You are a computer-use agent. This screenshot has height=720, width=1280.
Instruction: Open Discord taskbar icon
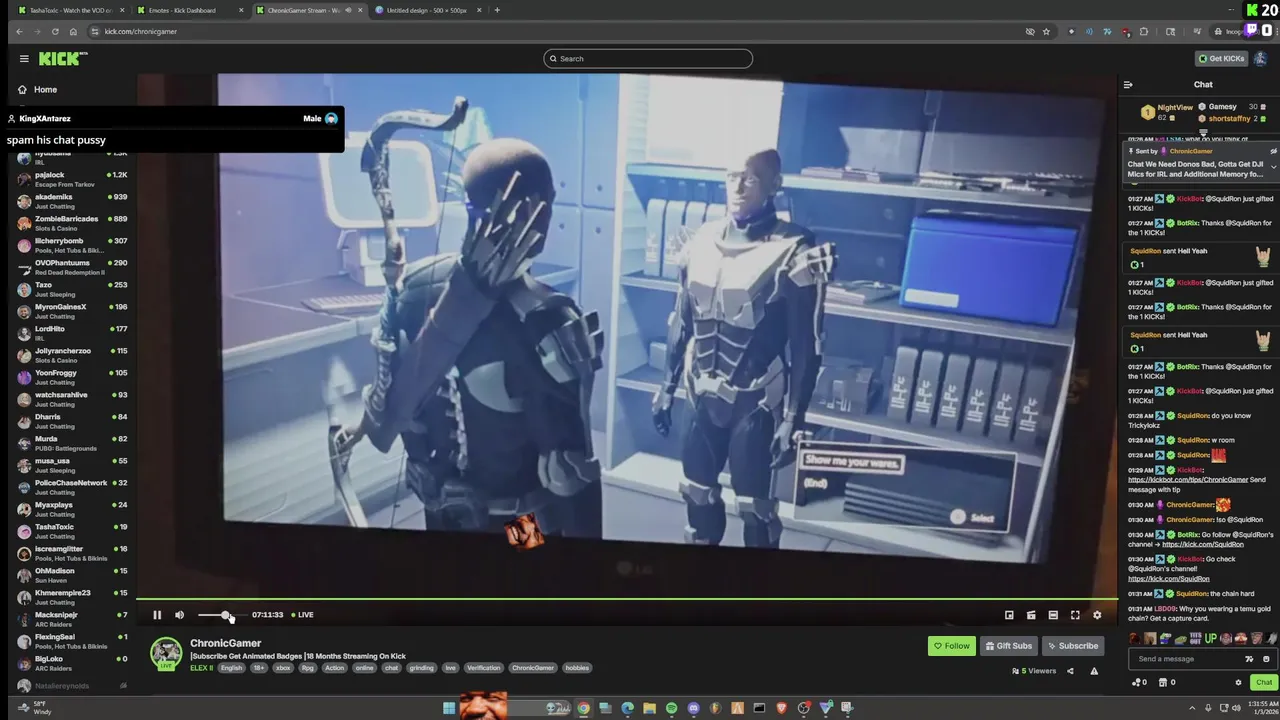(693, 709)
